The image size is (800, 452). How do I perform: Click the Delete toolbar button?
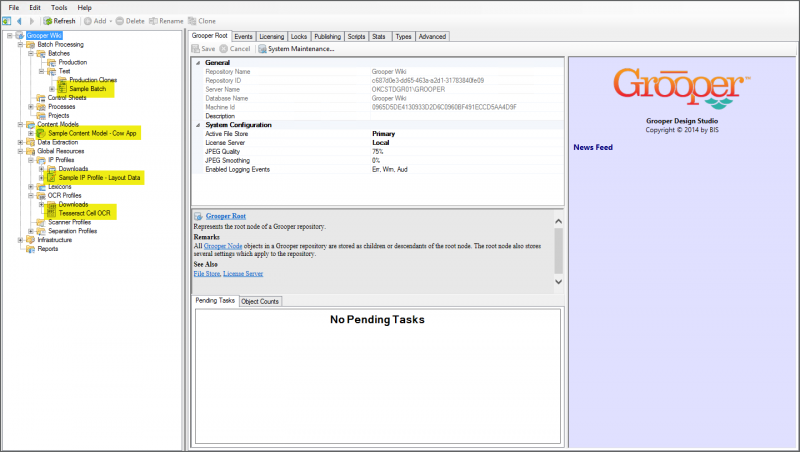(130, 21)
